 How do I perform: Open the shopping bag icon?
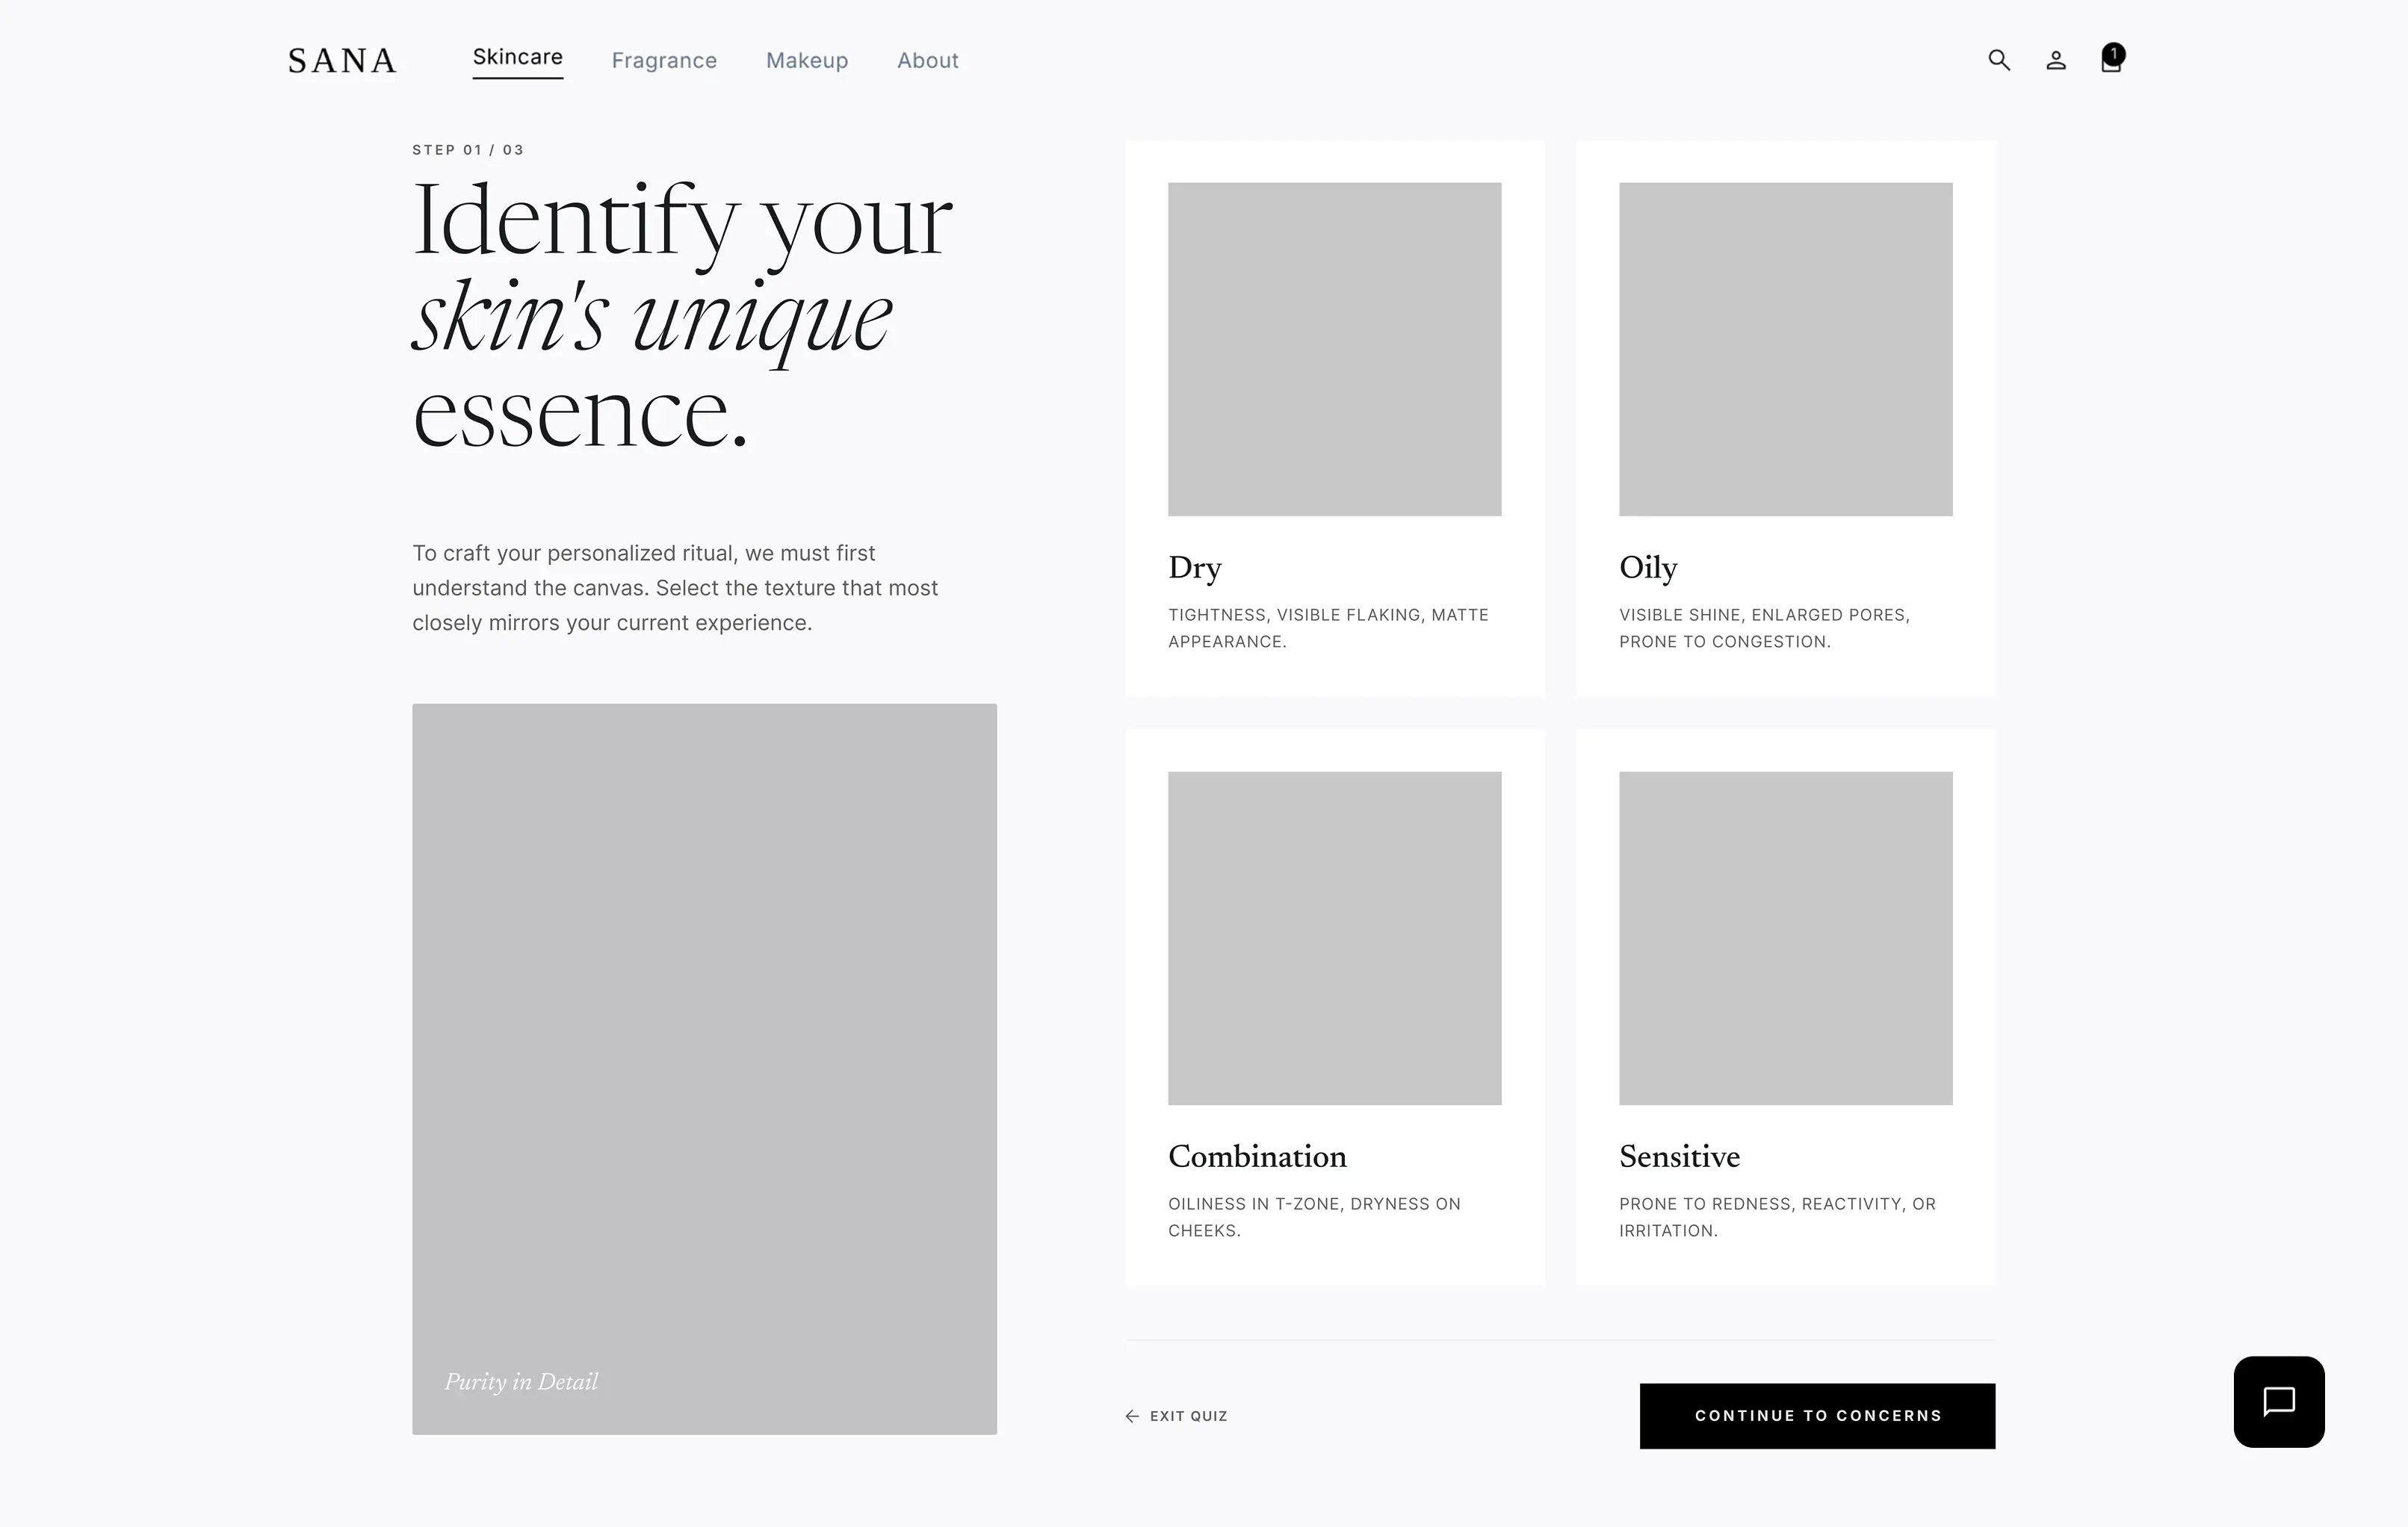pyautogui.click(x=2110, y=64)
